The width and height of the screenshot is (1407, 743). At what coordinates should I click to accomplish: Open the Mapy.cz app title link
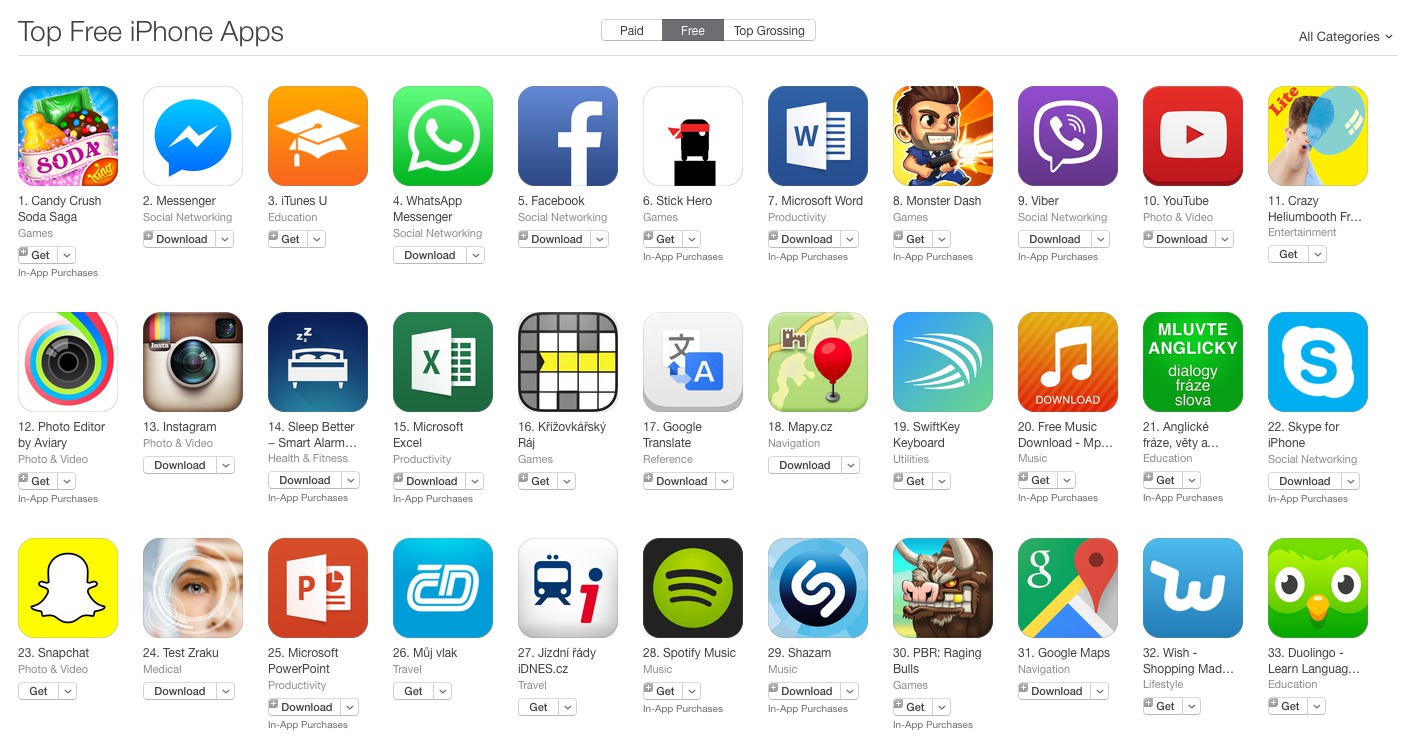[800, 427]
